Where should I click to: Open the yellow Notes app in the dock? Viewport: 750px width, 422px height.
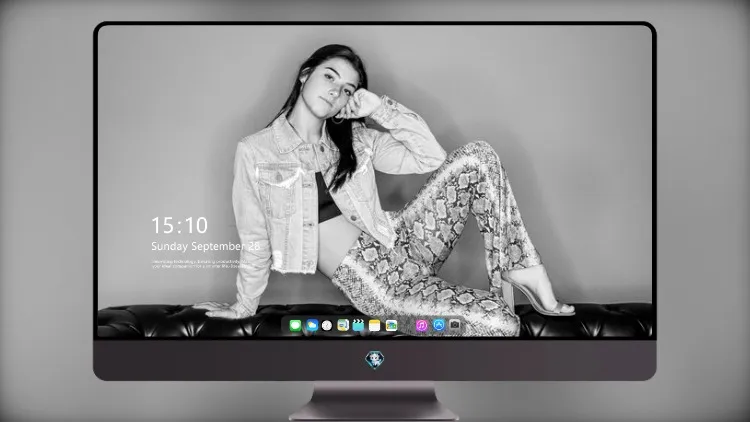375,326
